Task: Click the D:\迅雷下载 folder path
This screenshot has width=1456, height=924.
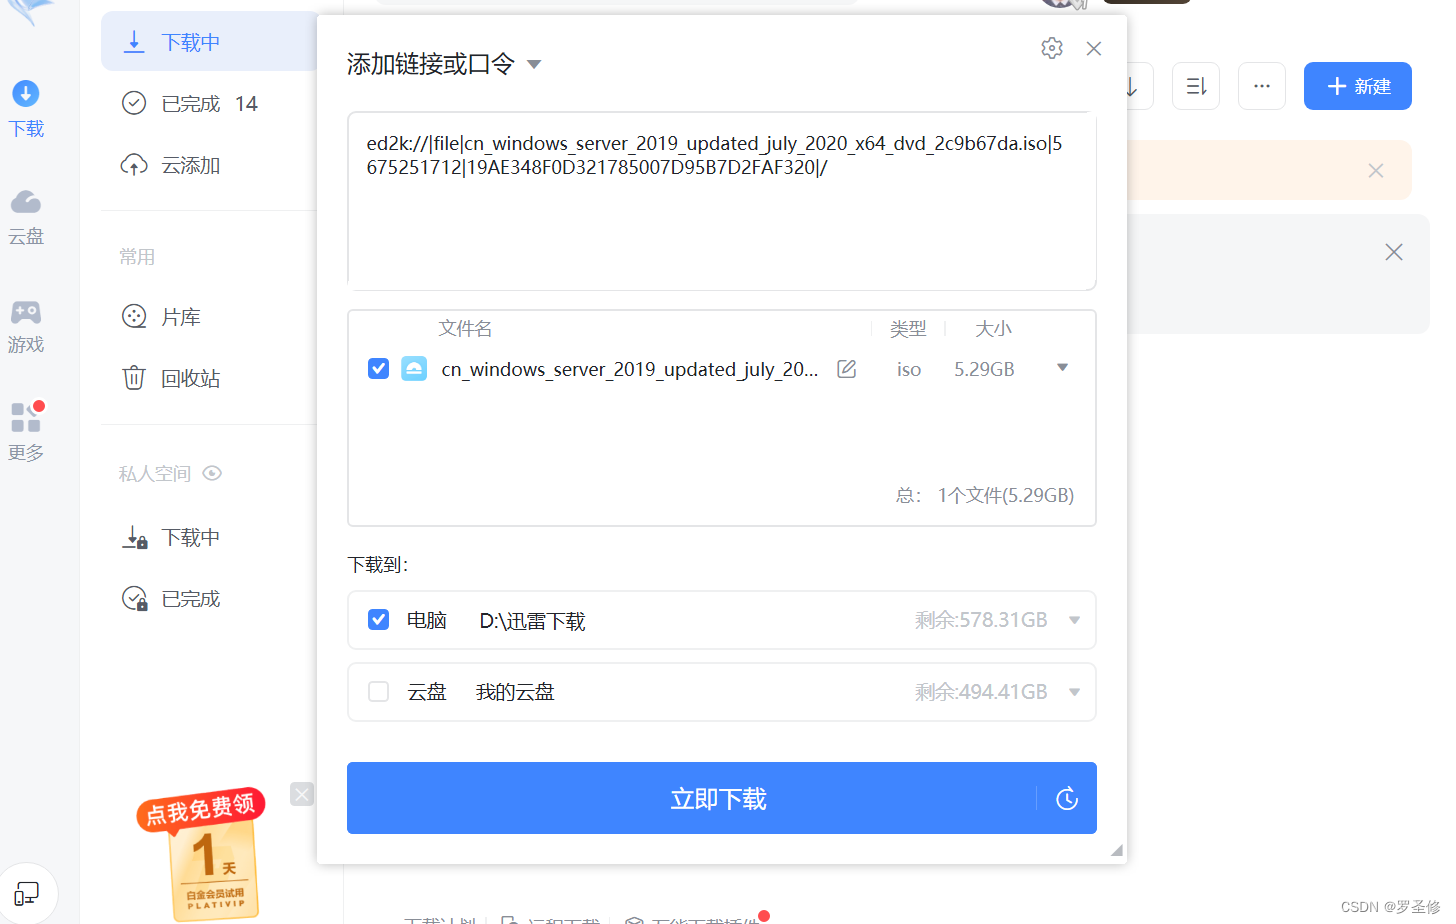Action: point(532,621)
